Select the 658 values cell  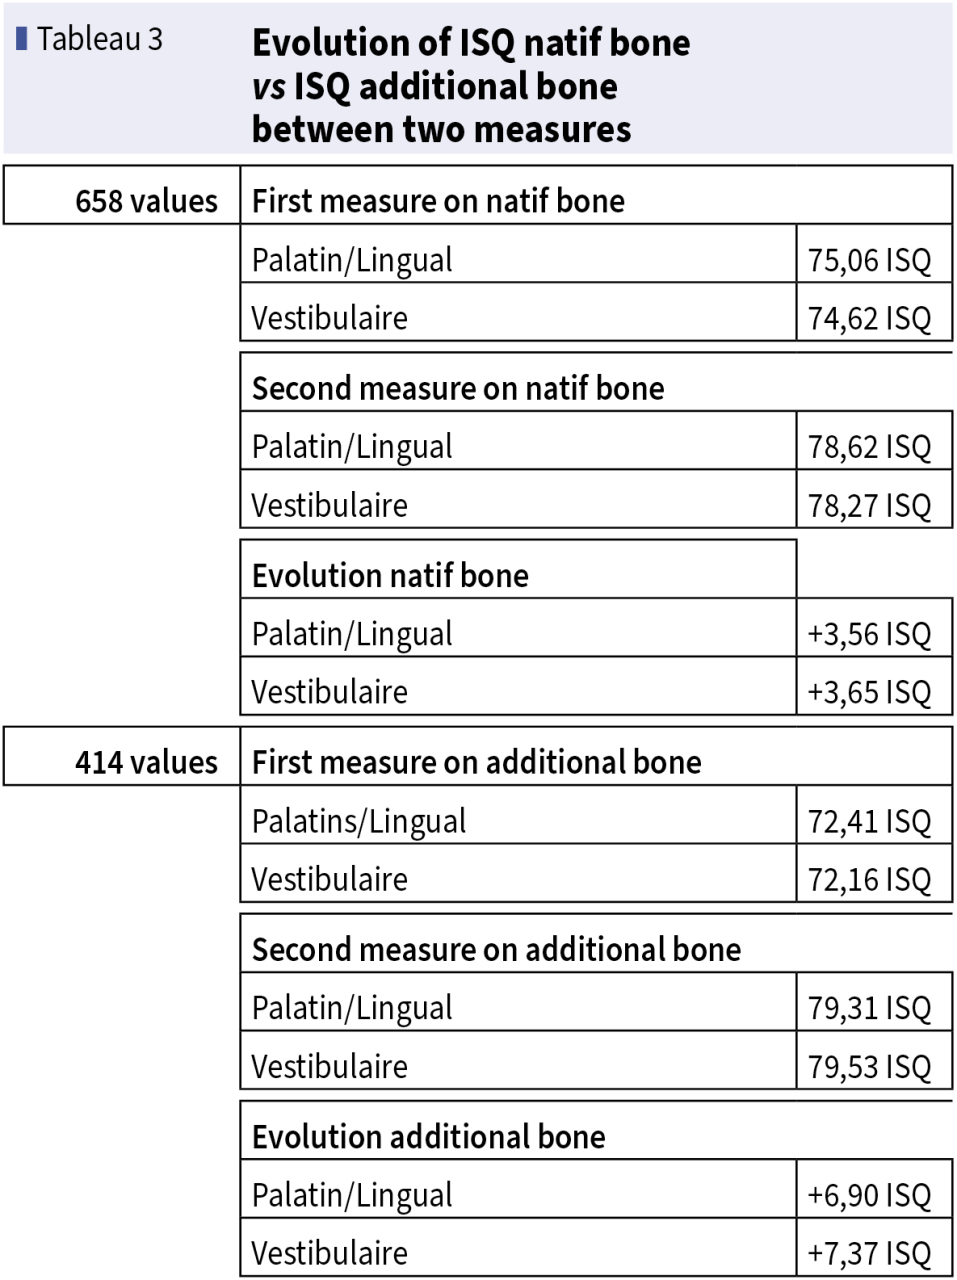(122, 195)
